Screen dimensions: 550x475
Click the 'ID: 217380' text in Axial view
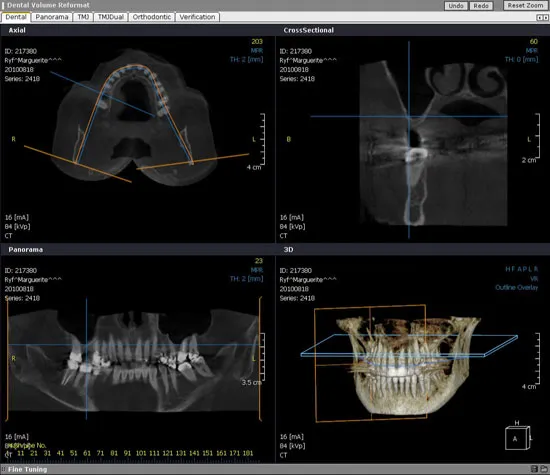pyautogui.click(x=21, y=51)
